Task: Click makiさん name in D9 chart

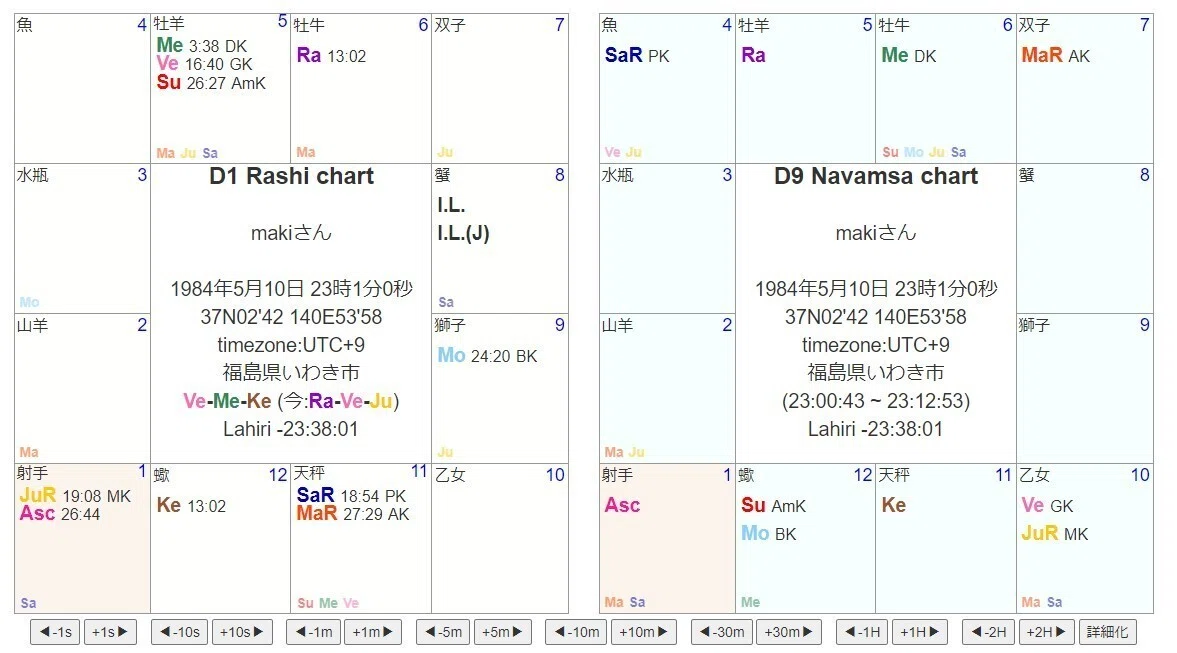Action: pyautogui.click(x=876, y=233)
